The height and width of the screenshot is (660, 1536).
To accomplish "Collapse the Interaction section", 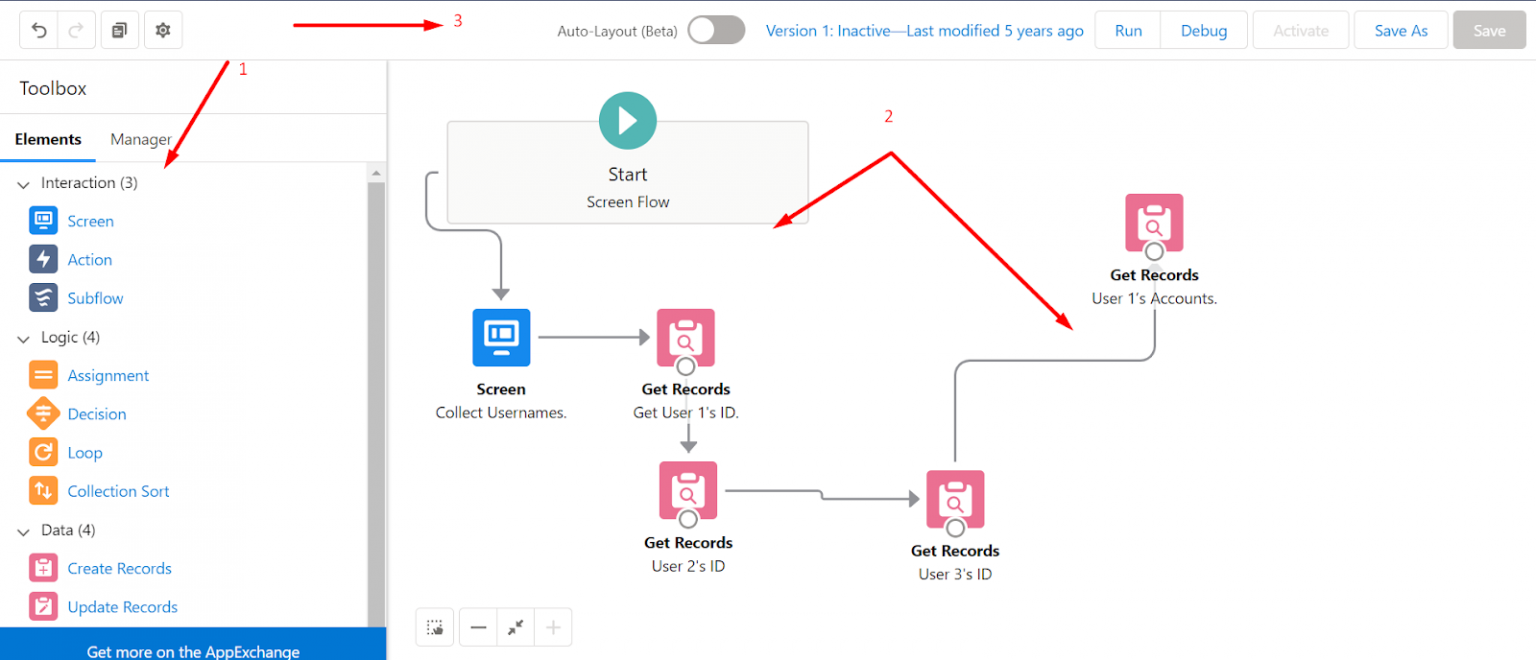I will click(x=22, y=183).
